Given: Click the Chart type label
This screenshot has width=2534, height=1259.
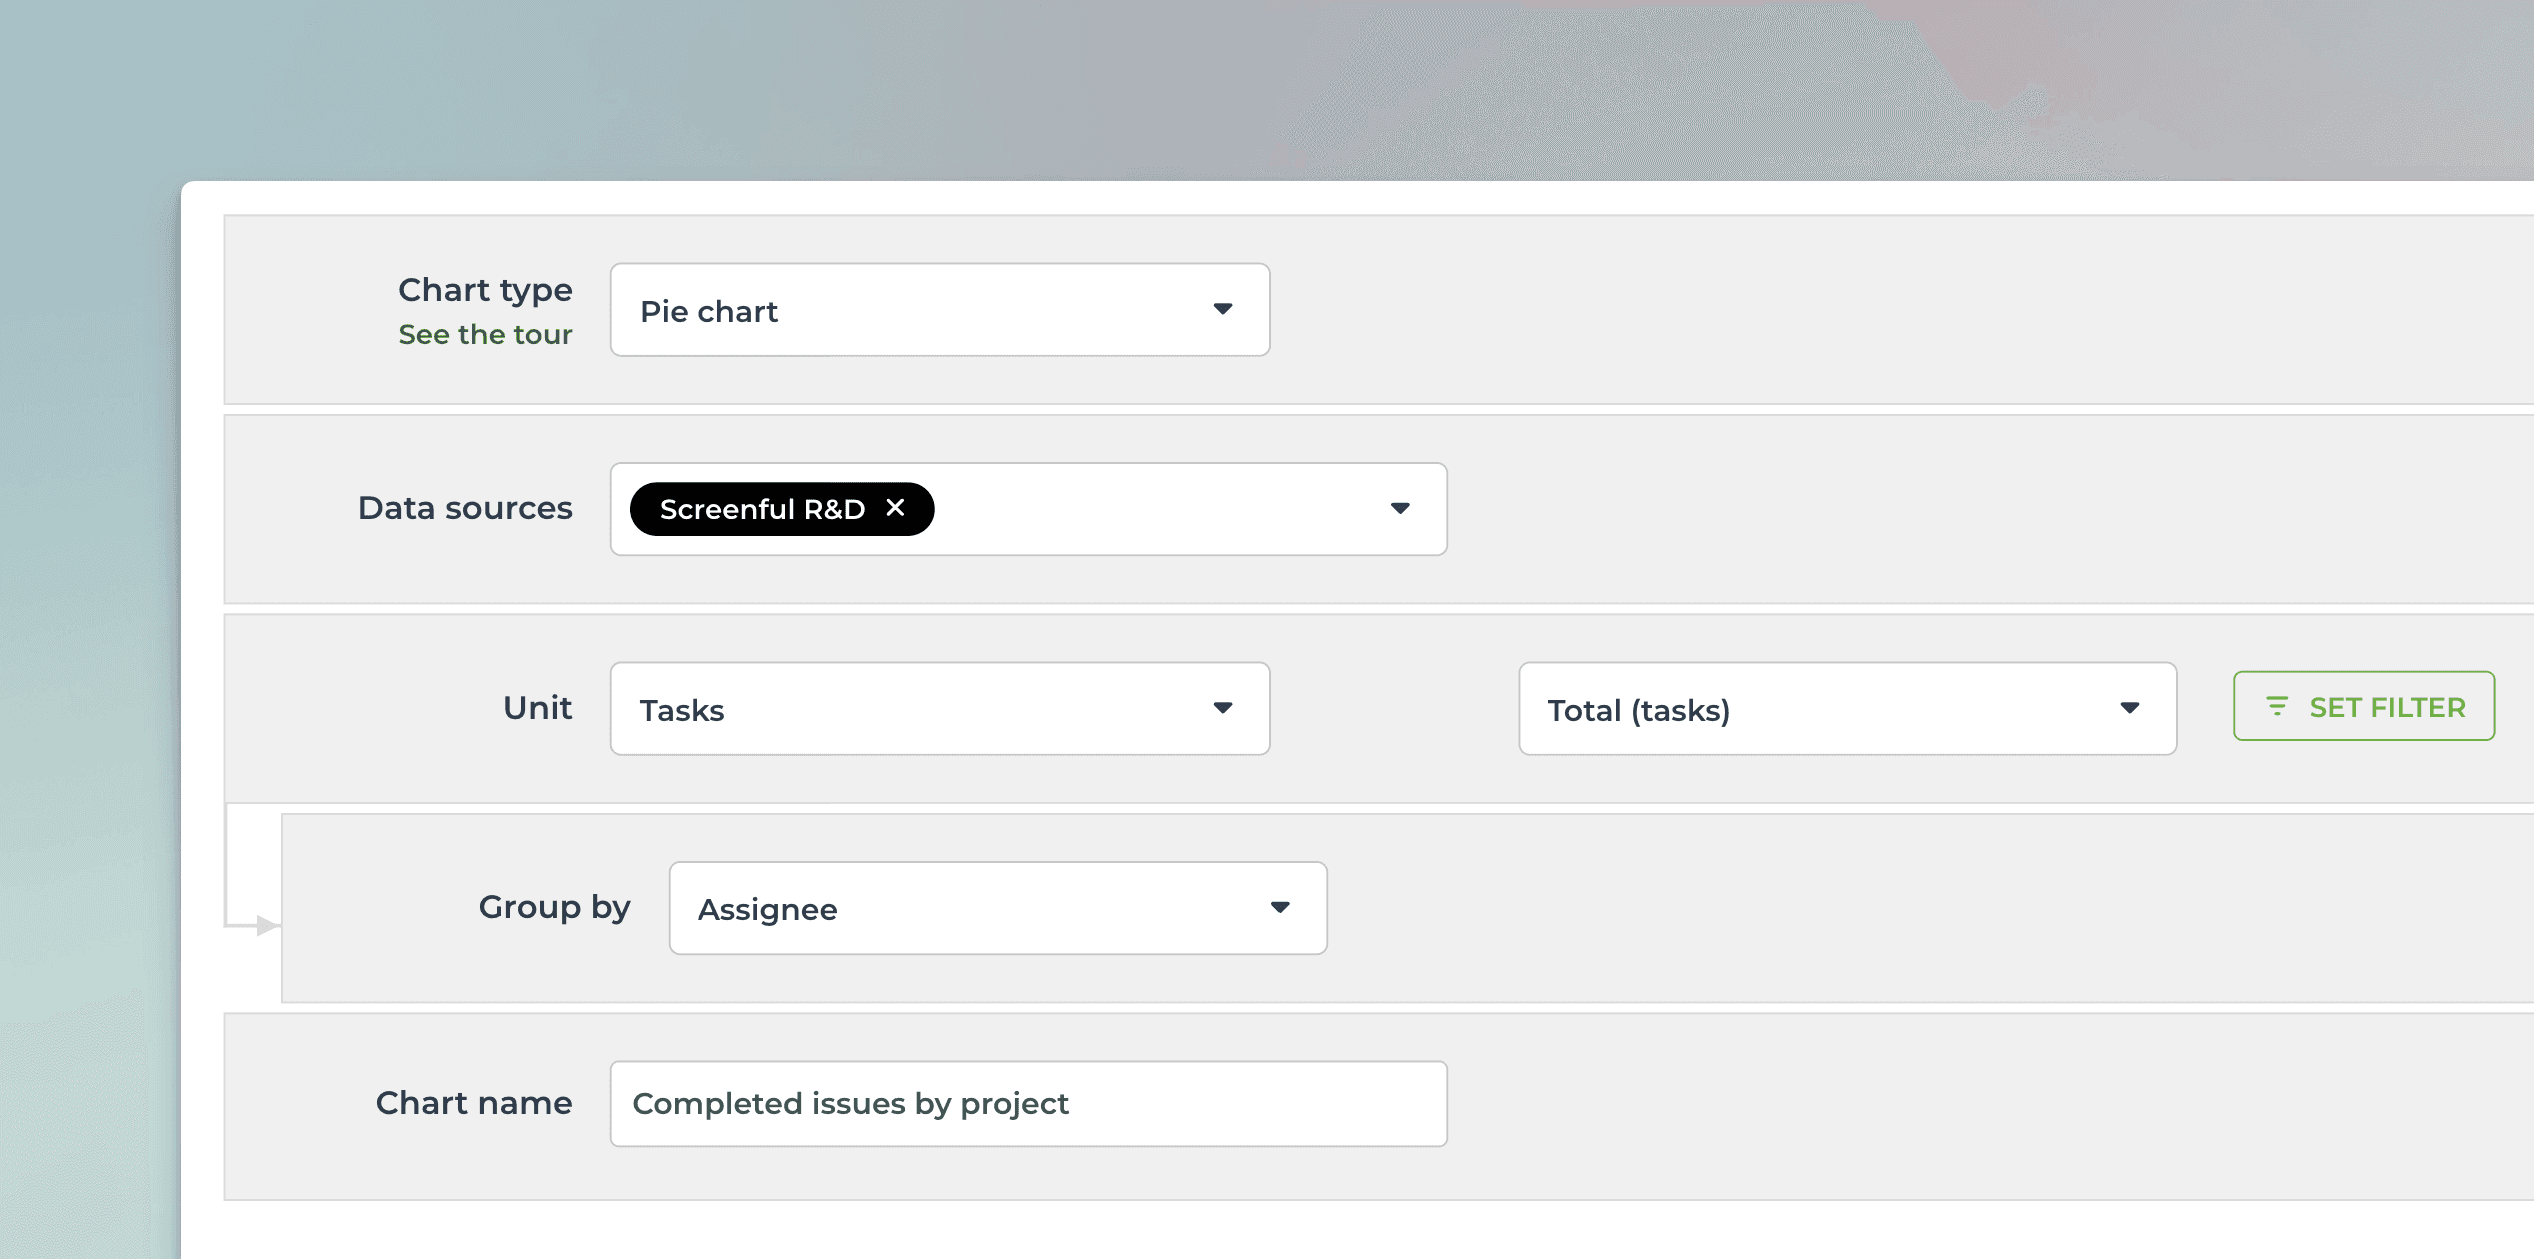Looking at the screenshot, I should [485, 289].
